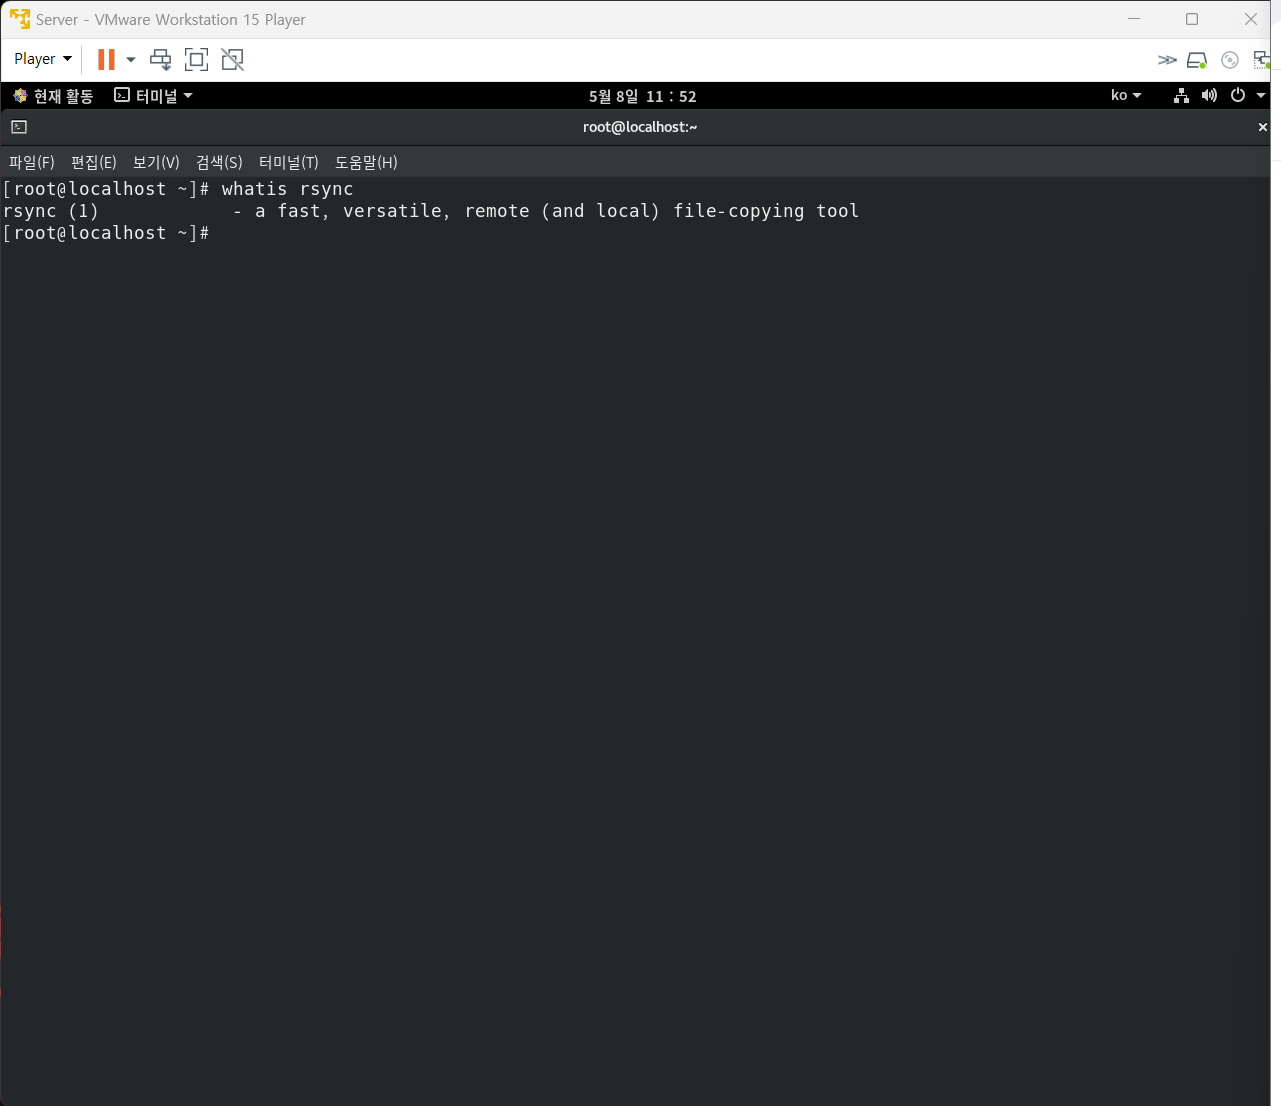Minimize the VMware Player window

coord(1134,19)
